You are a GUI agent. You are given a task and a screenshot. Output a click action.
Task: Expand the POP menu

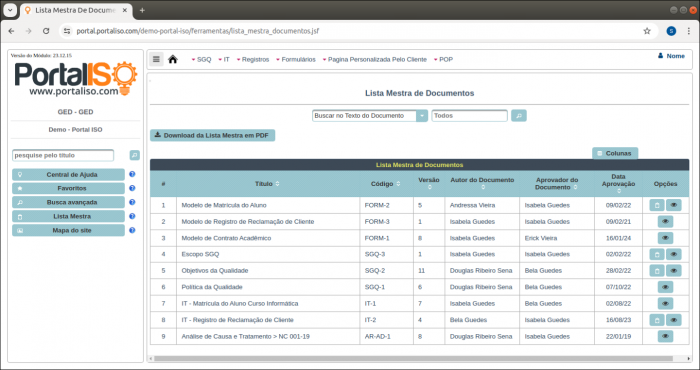(x=443, y=59)
